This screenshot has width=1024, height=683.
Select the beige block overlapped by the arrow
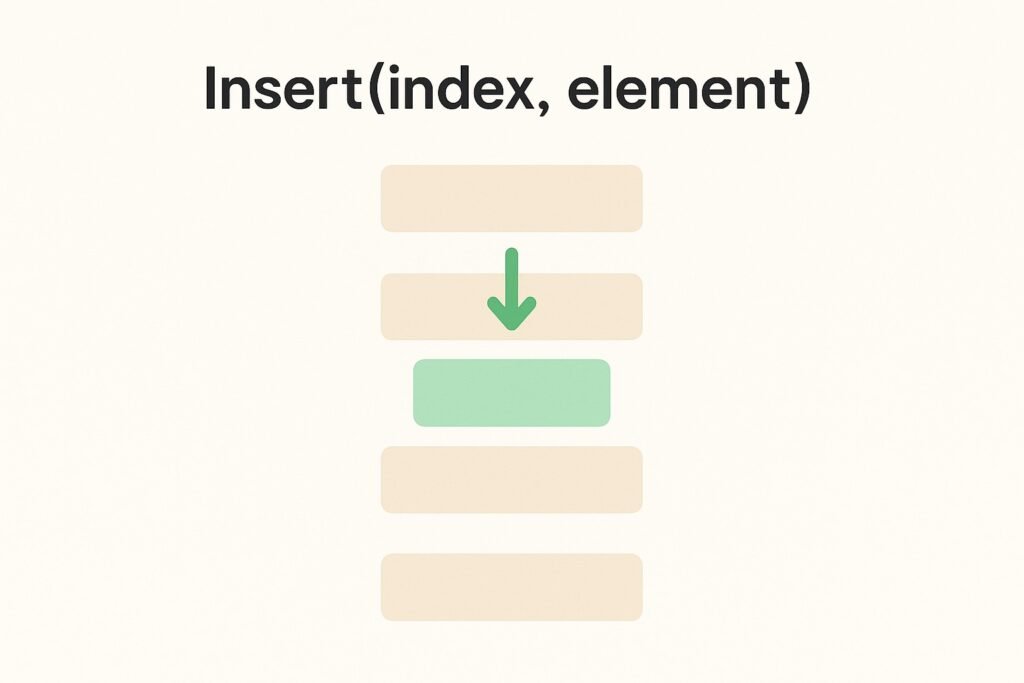511,306
